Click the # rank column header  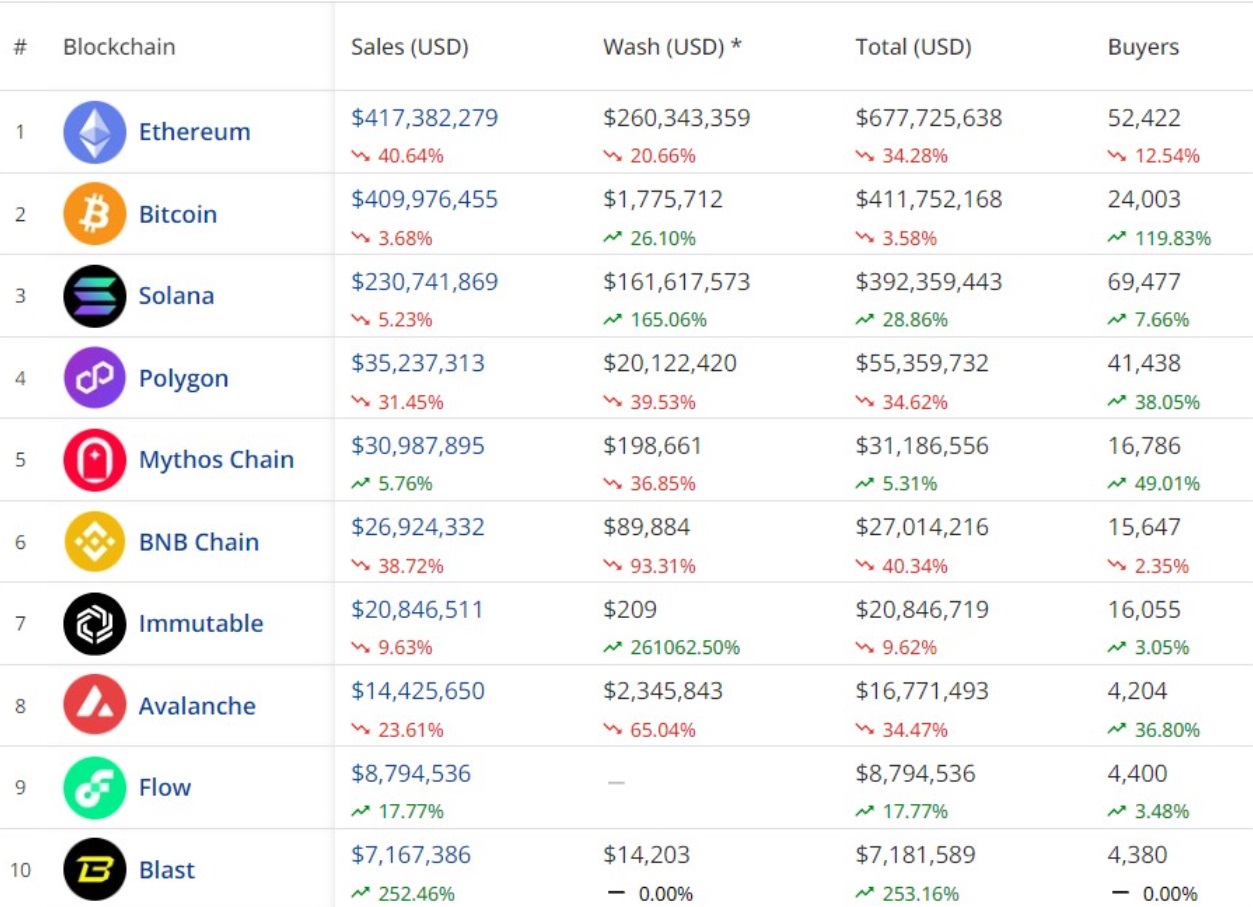(x=20, y=47)
